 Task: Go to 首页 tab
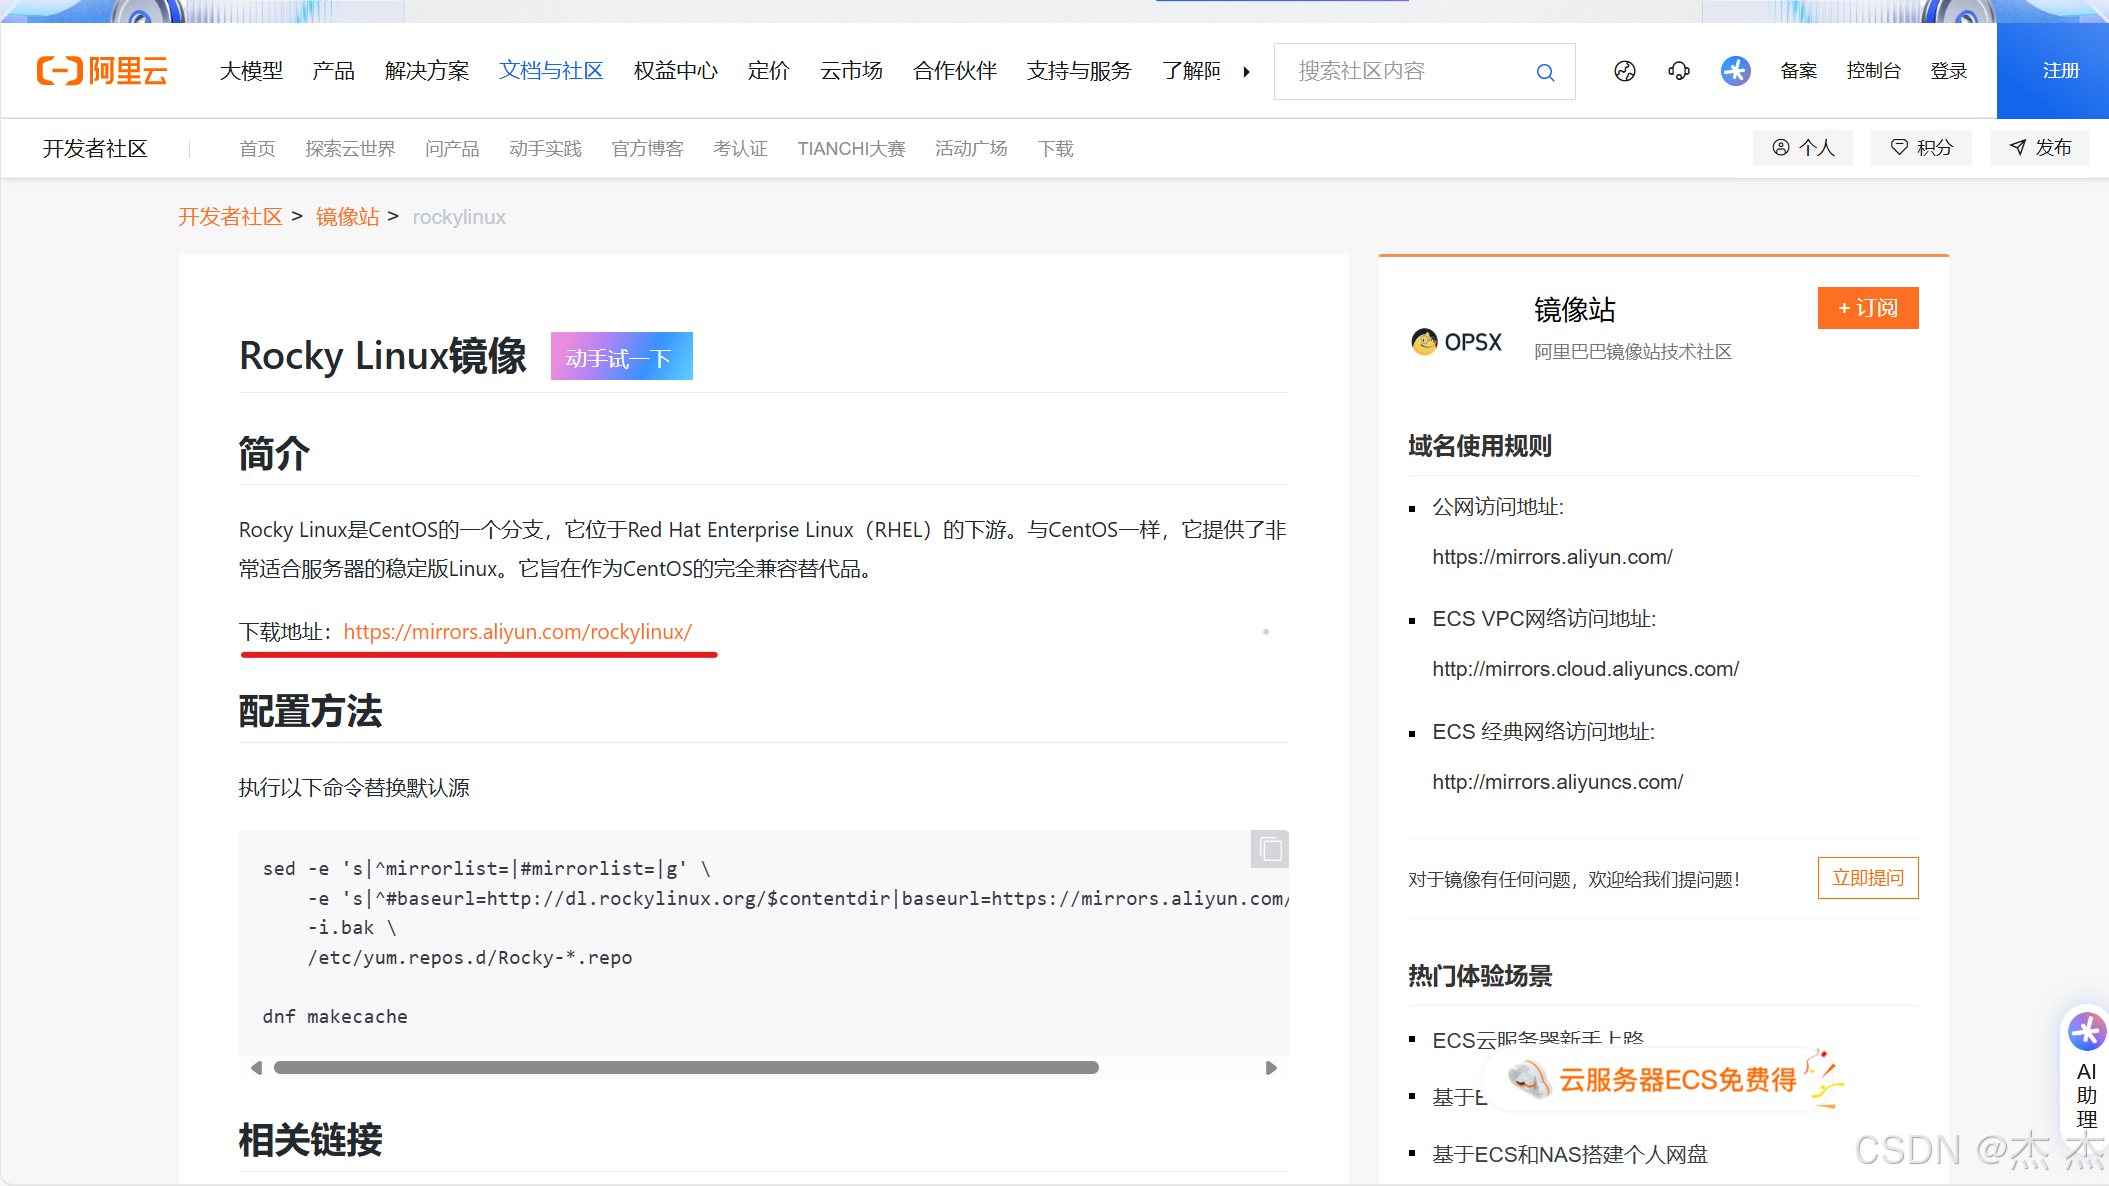tap(257, 149)
